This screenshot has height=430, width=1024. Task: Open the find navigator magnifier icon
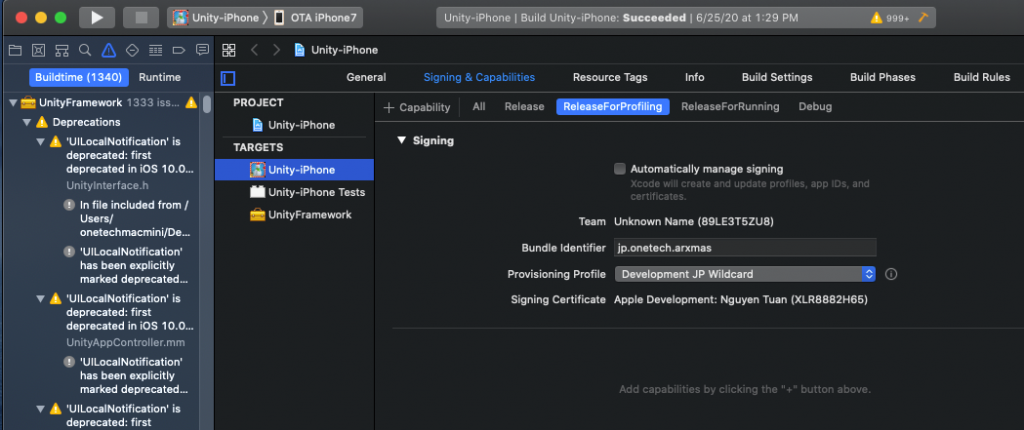(x=85, y=50)
